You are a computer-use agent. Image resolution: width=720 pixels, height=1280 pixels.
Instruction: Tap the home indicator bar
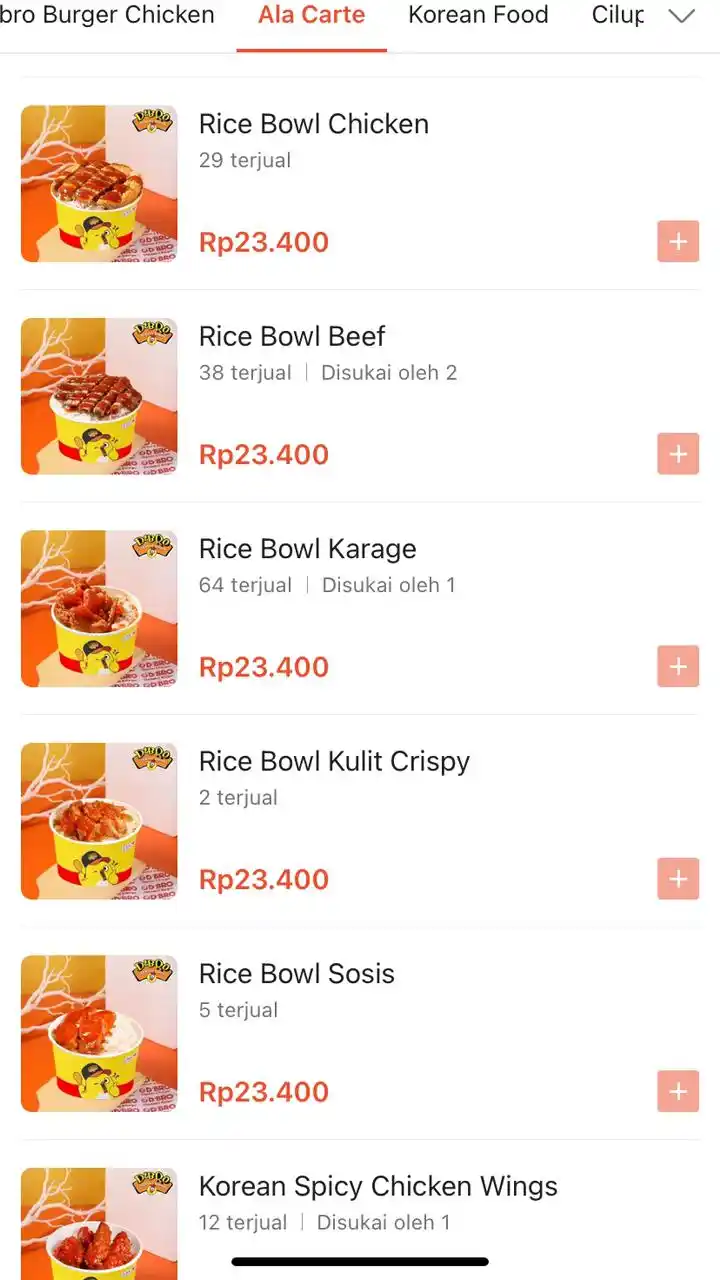point(360,1262)
